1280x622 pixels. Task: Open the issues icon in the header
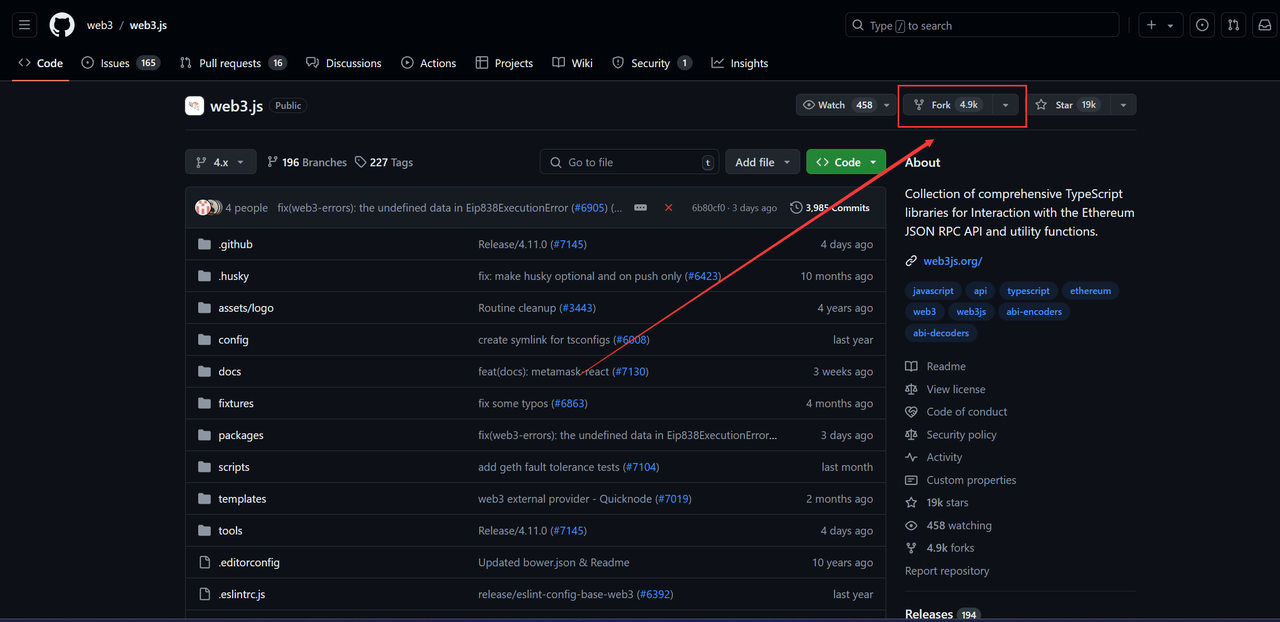(1202, 25)
